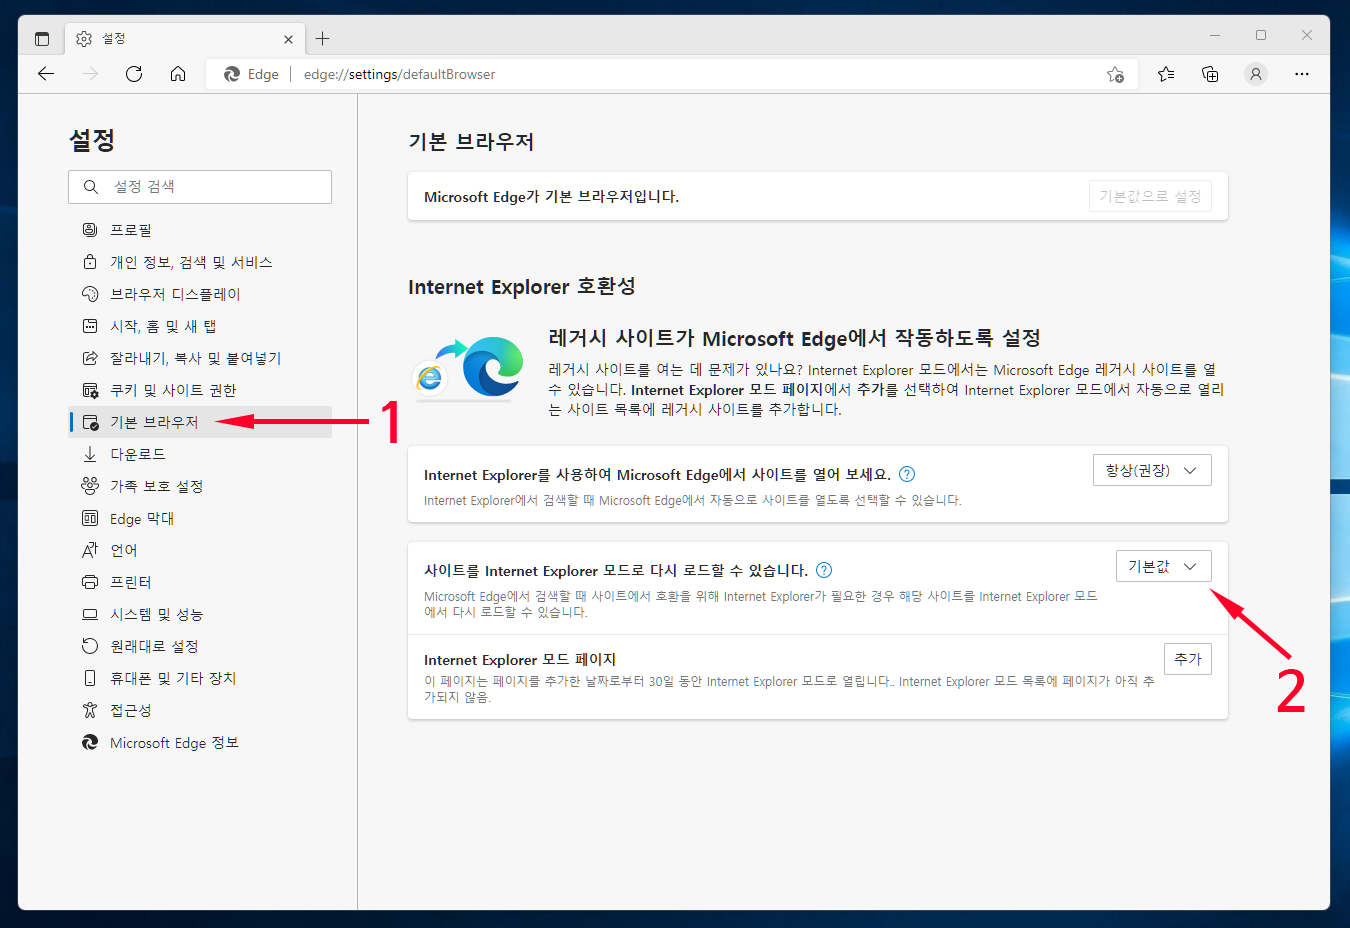Click the 기본값으로 설정 button
The image size is (1350, 928).
(1150, 196)
